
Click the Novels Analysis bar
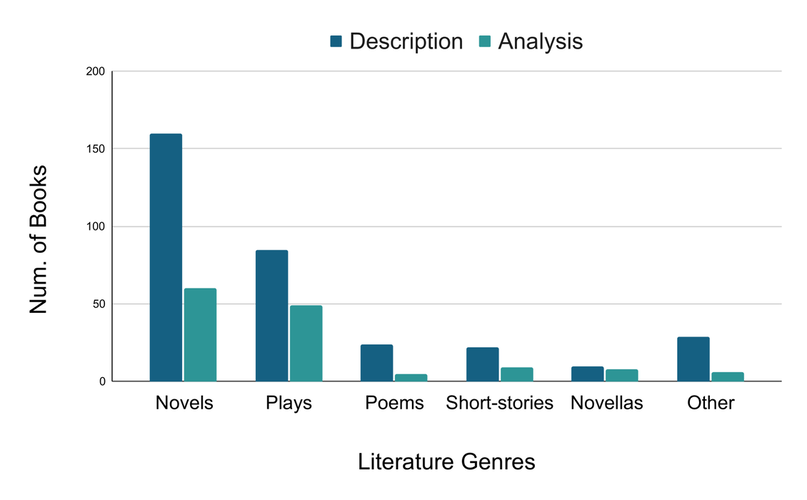(200, 335)
